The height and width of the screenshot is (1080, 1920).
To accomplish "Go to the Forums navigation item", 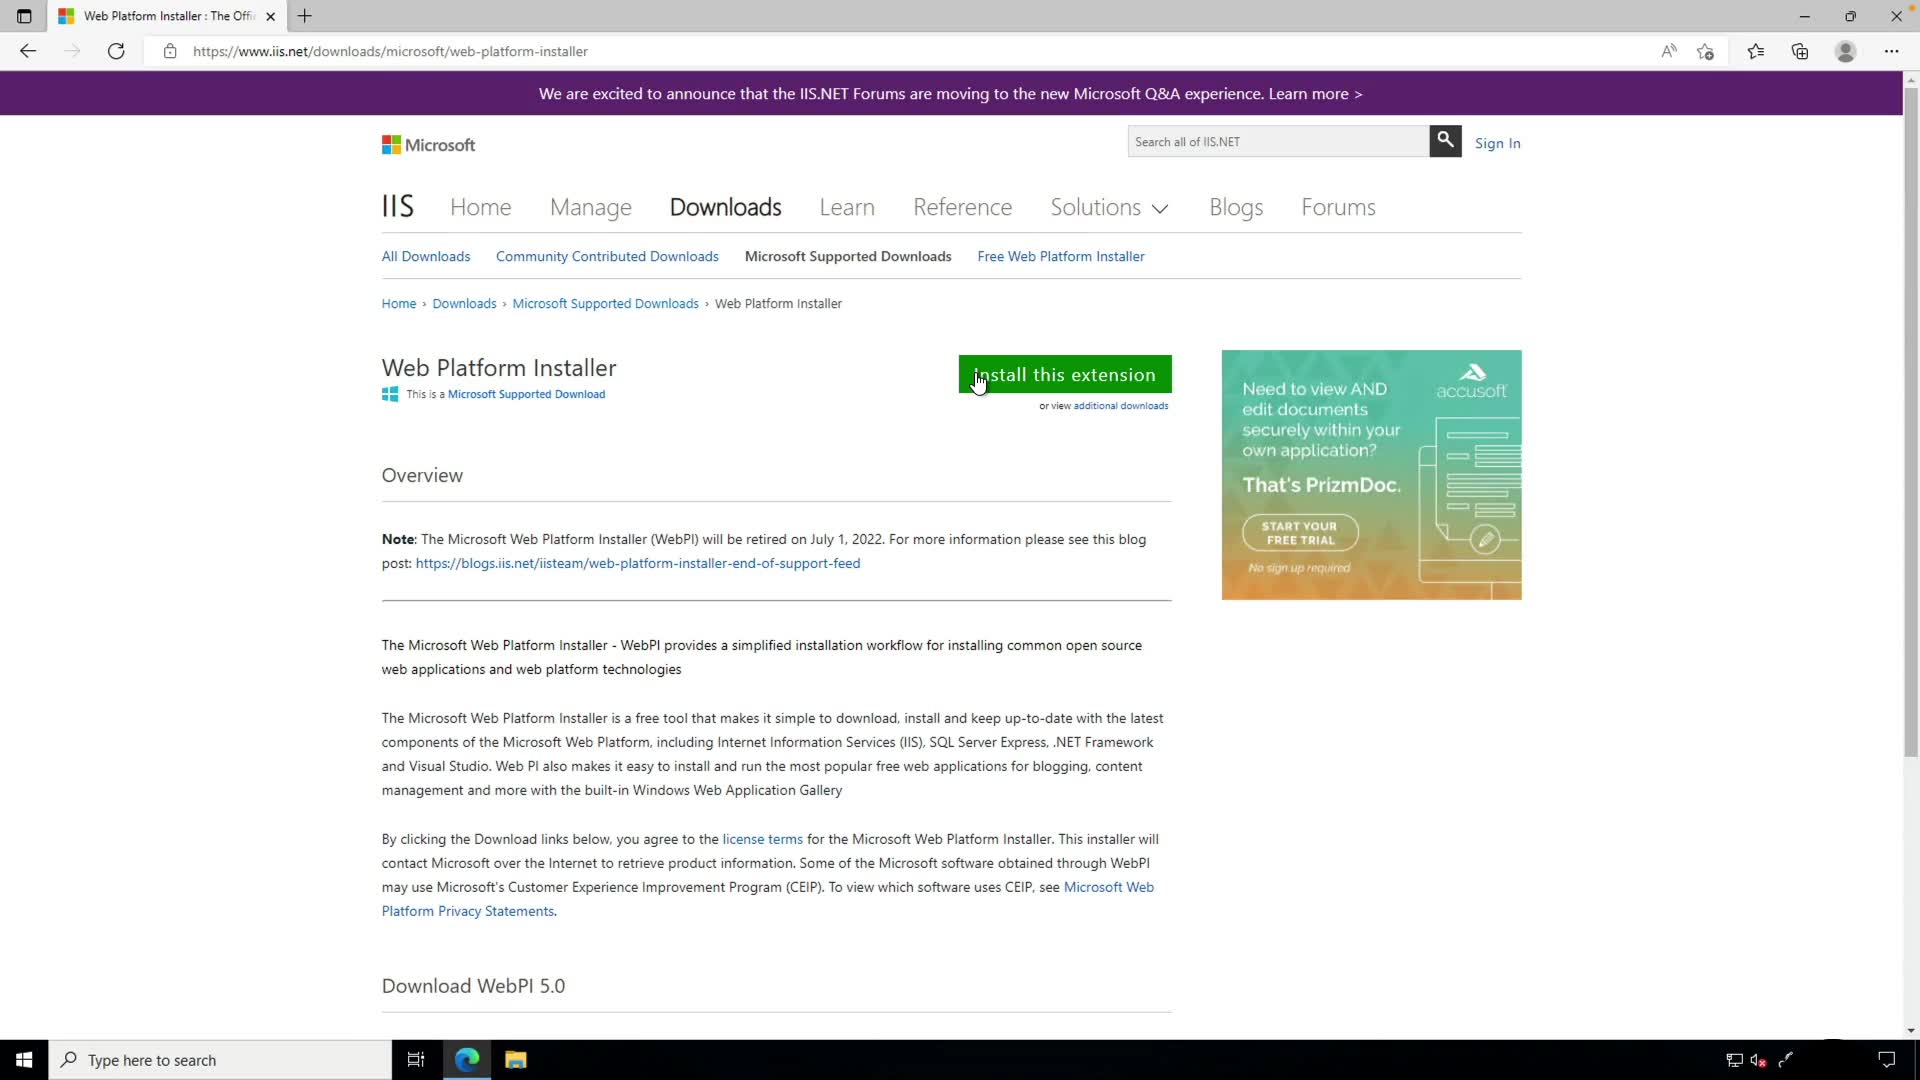I will pyautogui.click(x=1338, y=207).
